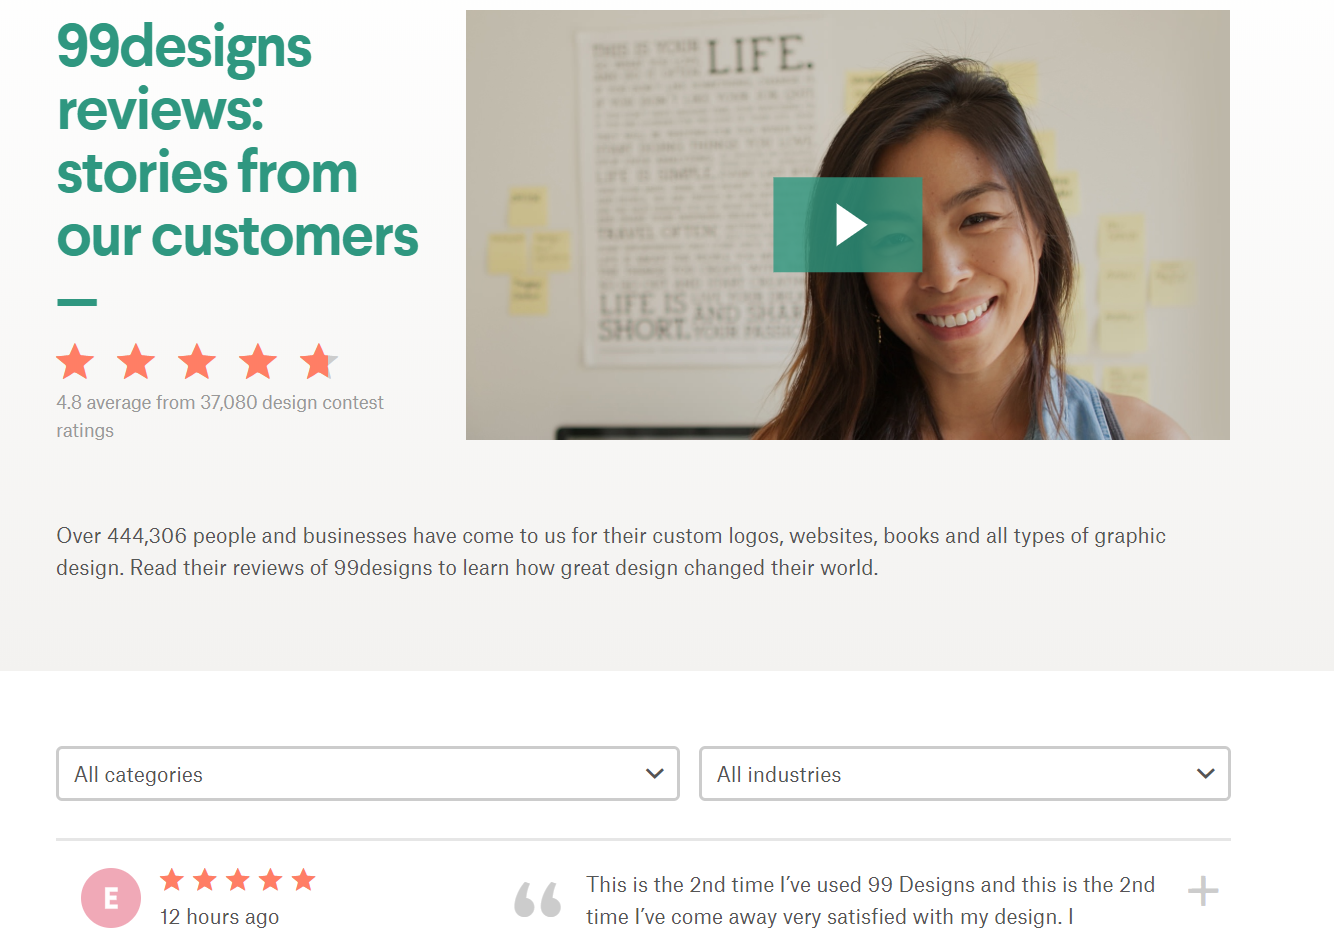Click the review text starting with 2nd time
The height and width of the screenshot is (929, 1334).
pos(870,898)
